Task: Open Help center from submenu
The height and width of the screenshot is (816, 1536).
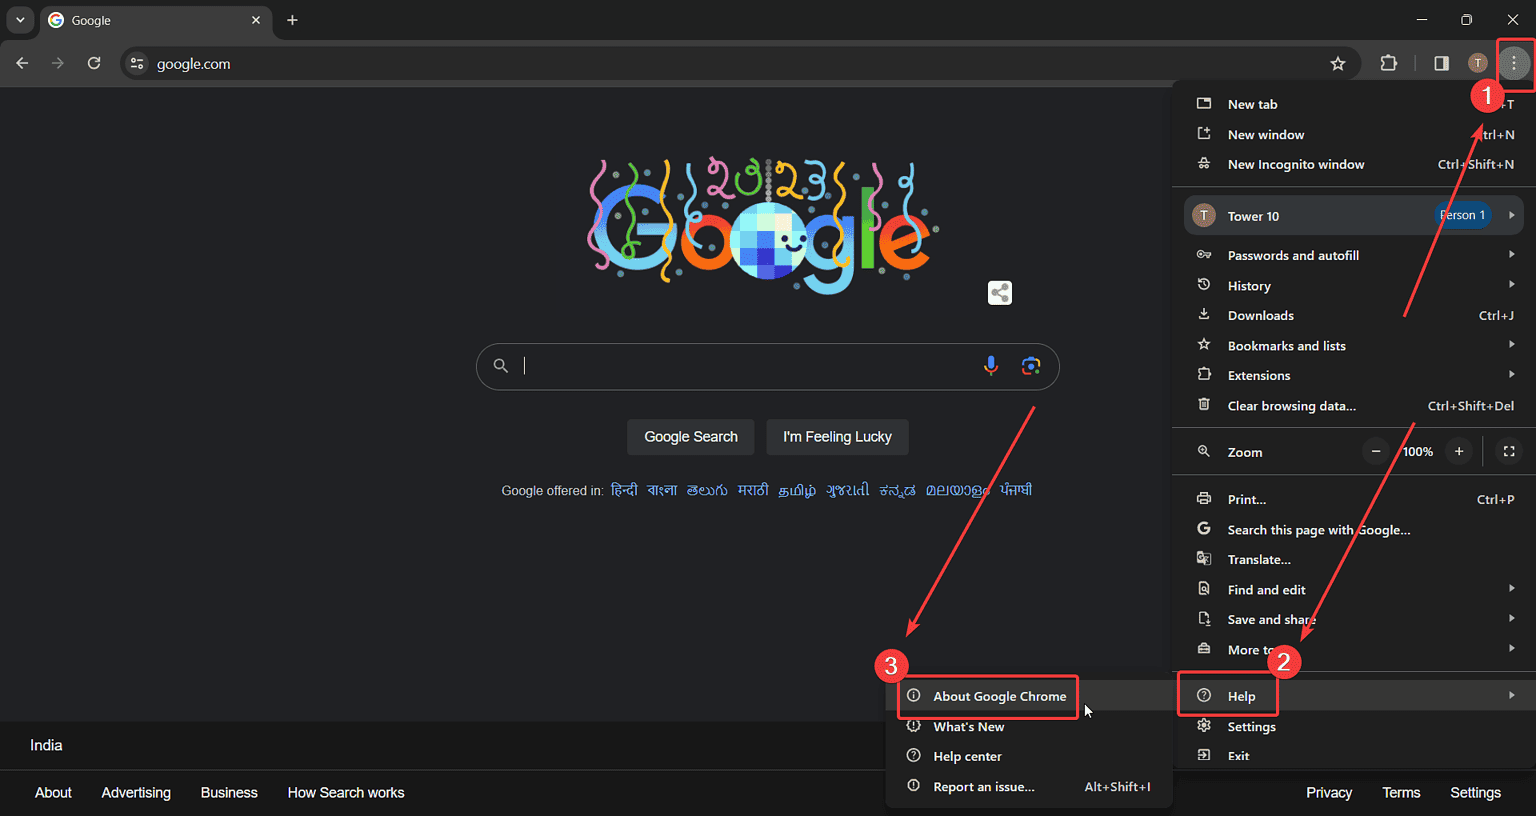Action: point(1029,756)
